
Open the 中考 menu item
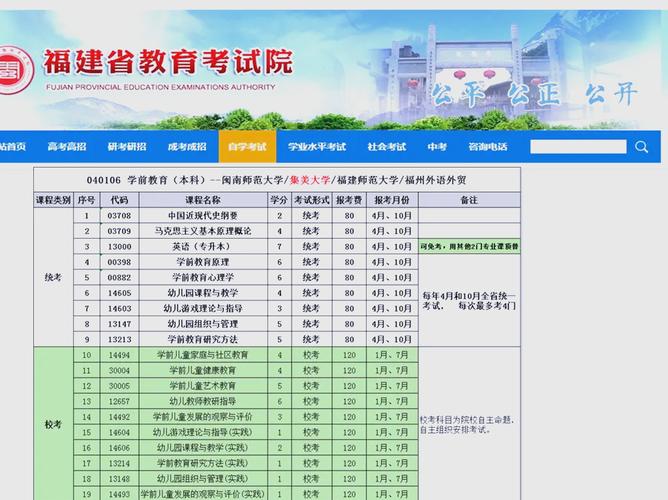click(437, 147)
